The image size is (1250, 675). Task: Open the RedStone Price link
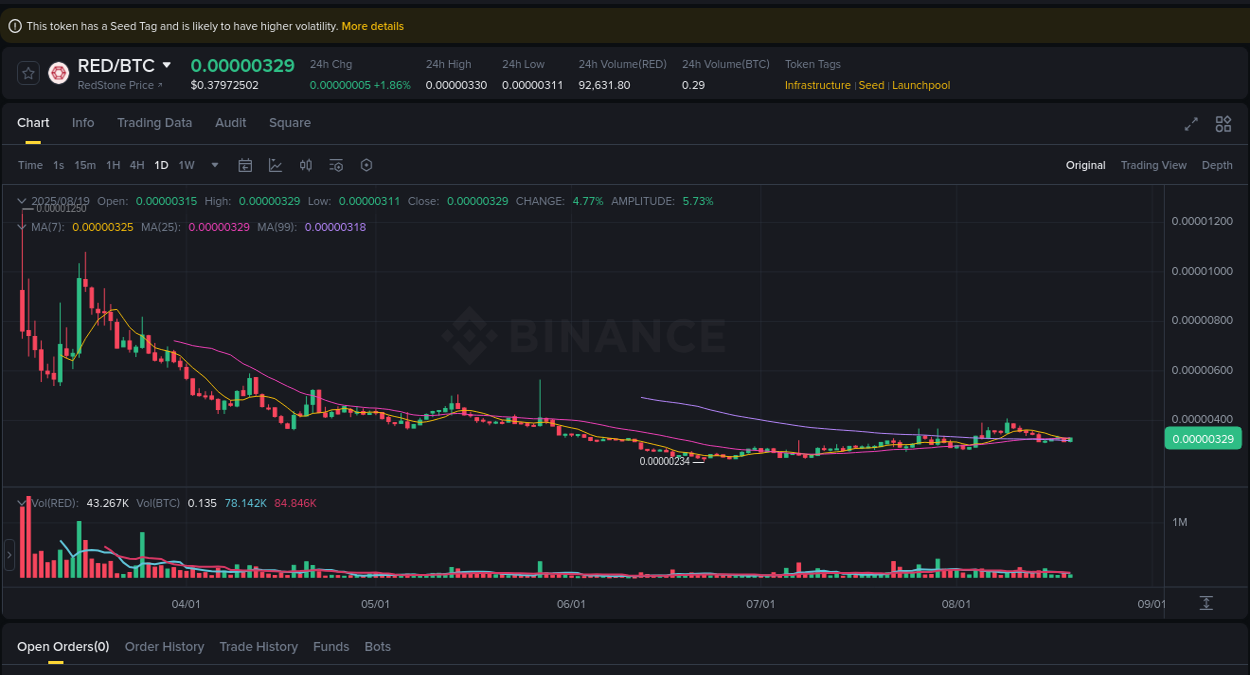[120, 85]
